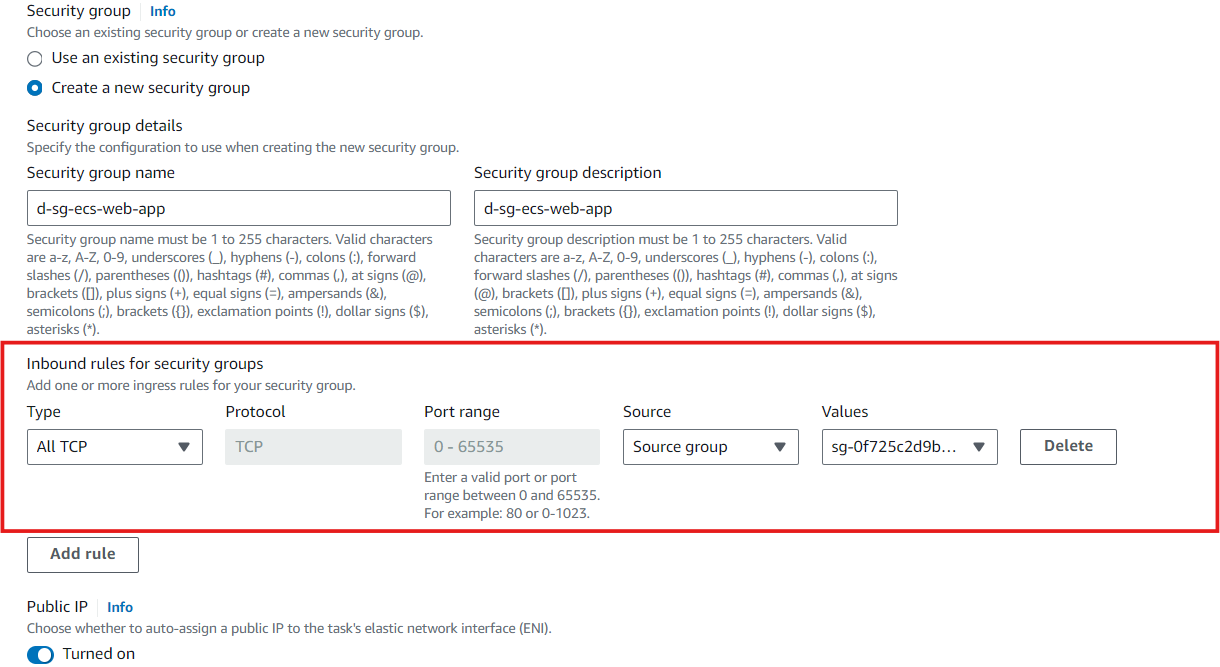Select 'Use an existing security group' option
Image resolution: width=1220 pixels, height=667 pixels.
point(34,58)
